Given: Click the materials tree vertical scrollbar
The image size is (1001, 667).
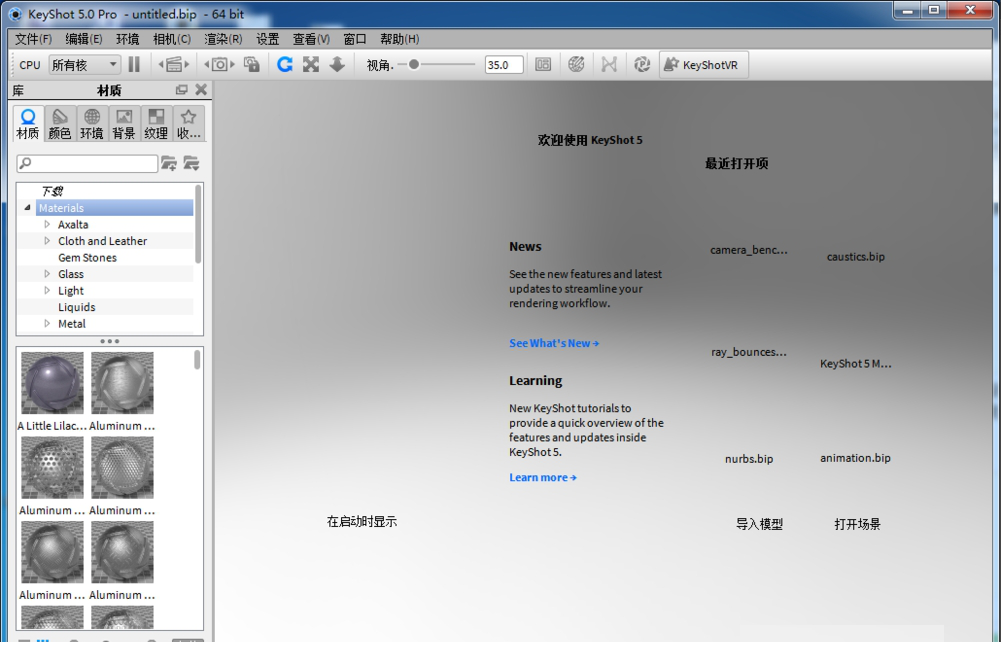Looking at the screenshot, I should [x=198, y=225].
